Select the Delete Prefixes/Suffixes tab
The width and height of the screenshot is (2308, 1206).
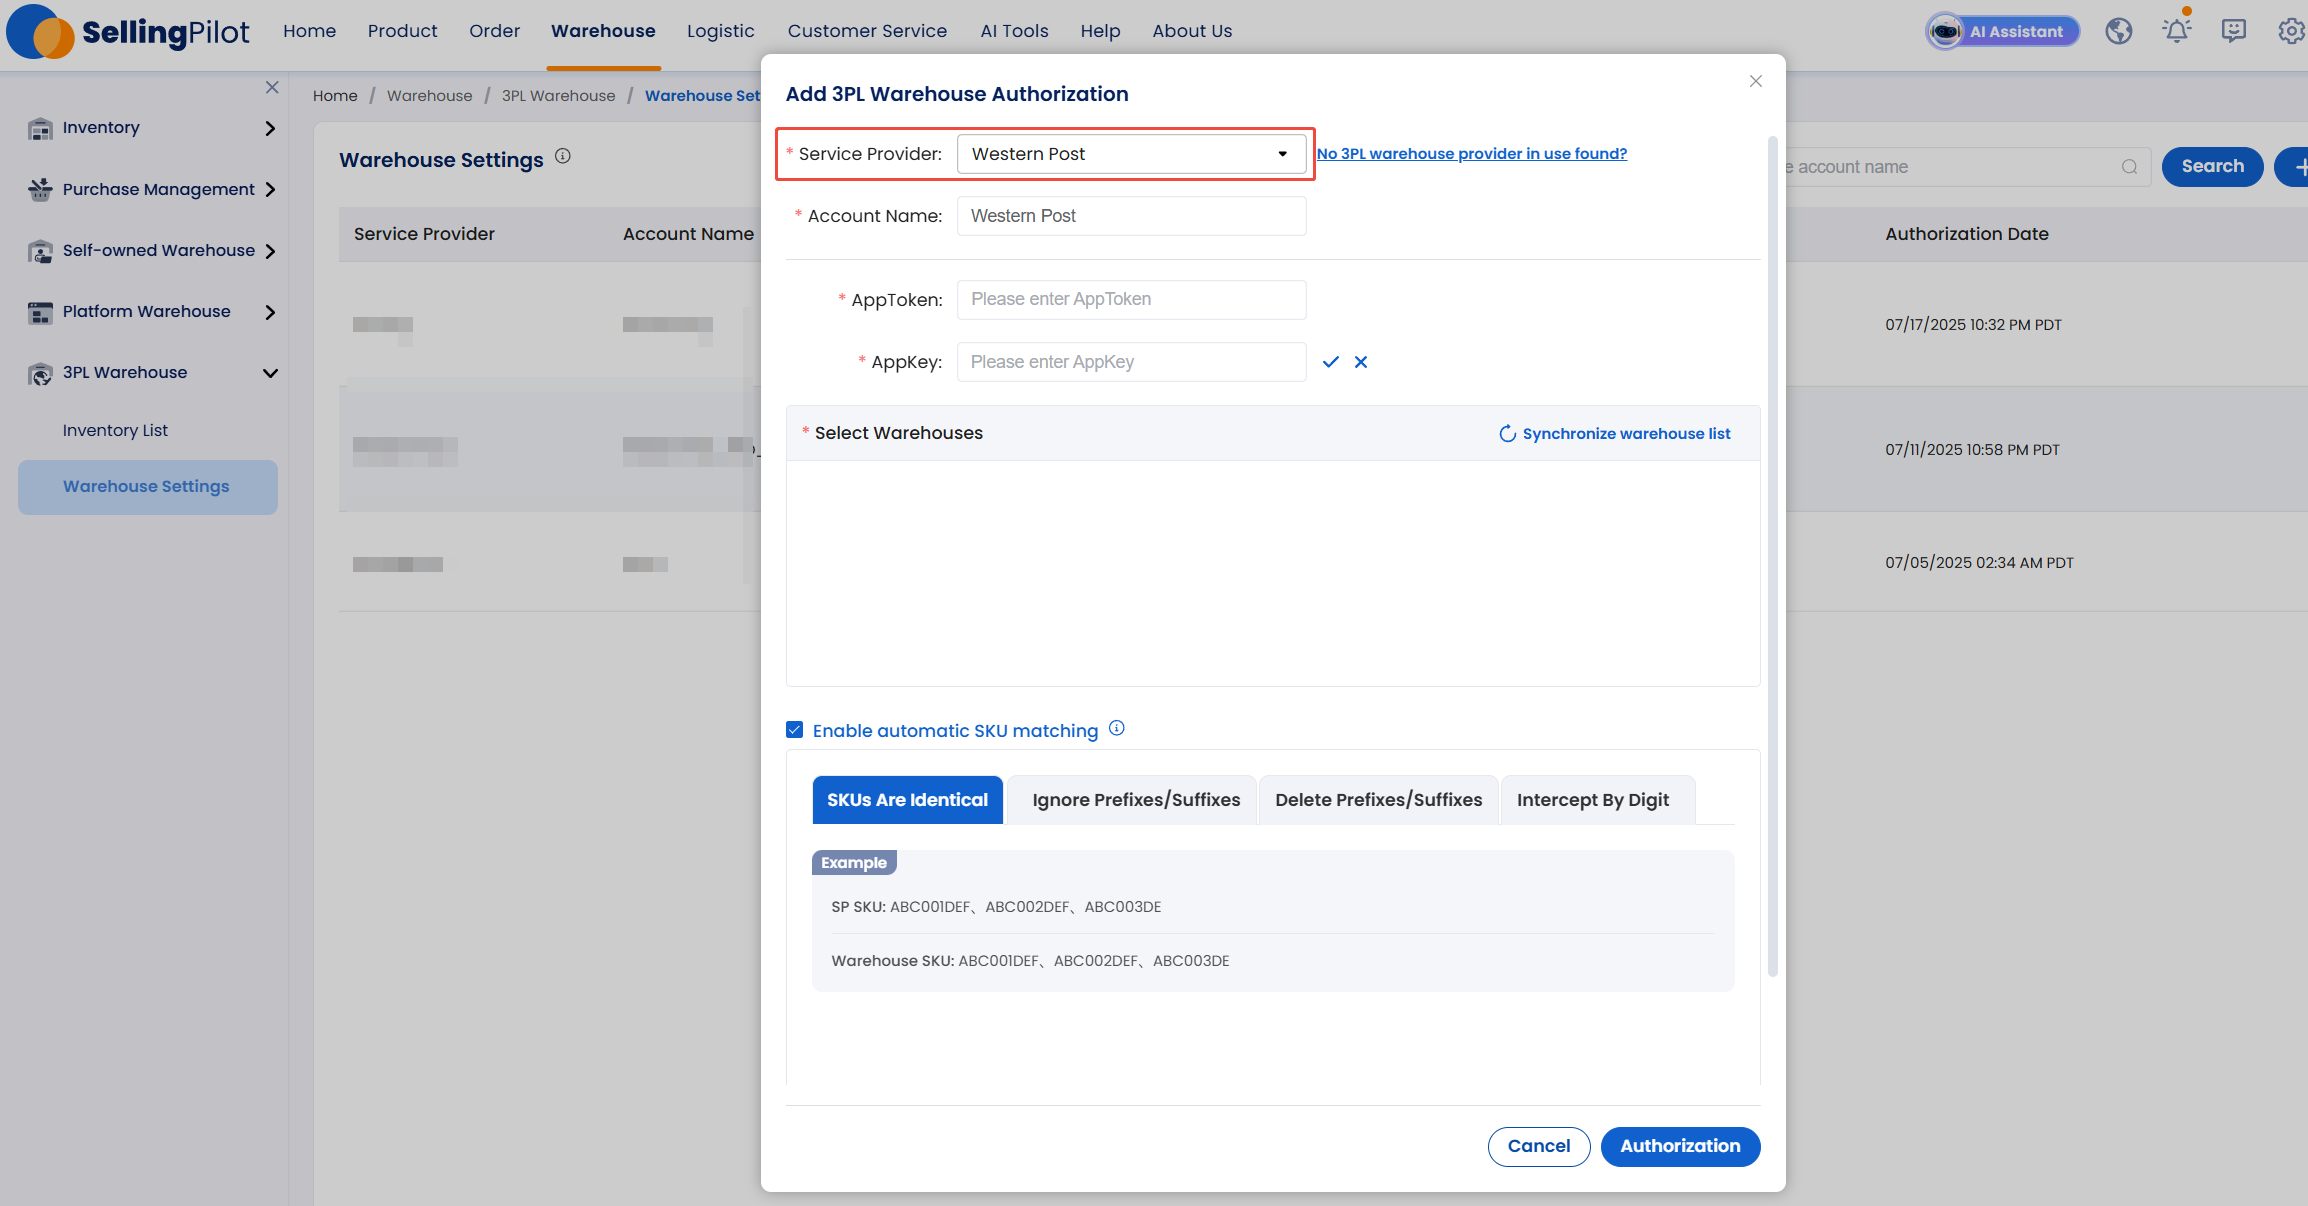1378,800
